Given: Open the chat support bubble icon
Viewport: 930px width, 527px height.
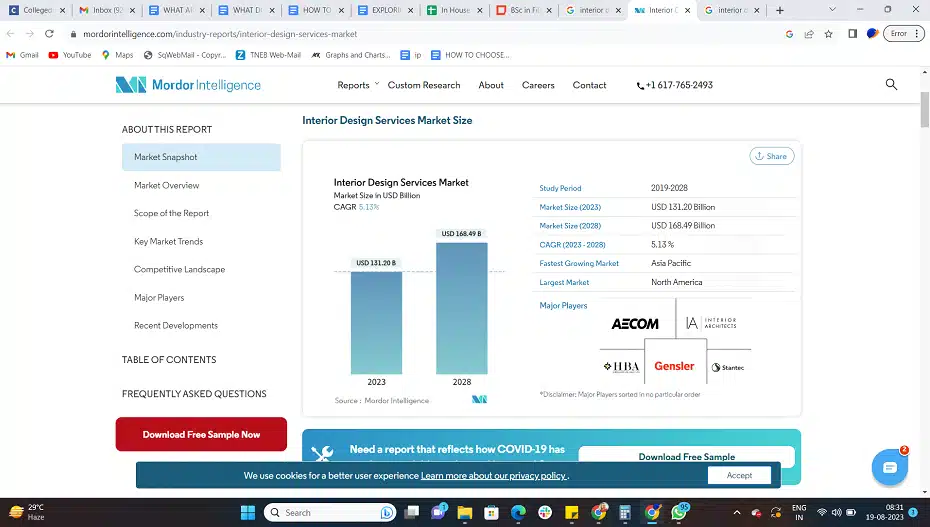Looking at the screenshot, I should pyautogui.click(x=887, y=466).
